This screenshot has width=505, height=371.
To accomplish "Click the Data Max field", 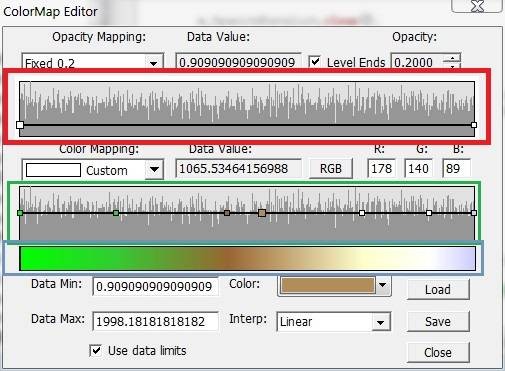I will (x=156, y=321).
